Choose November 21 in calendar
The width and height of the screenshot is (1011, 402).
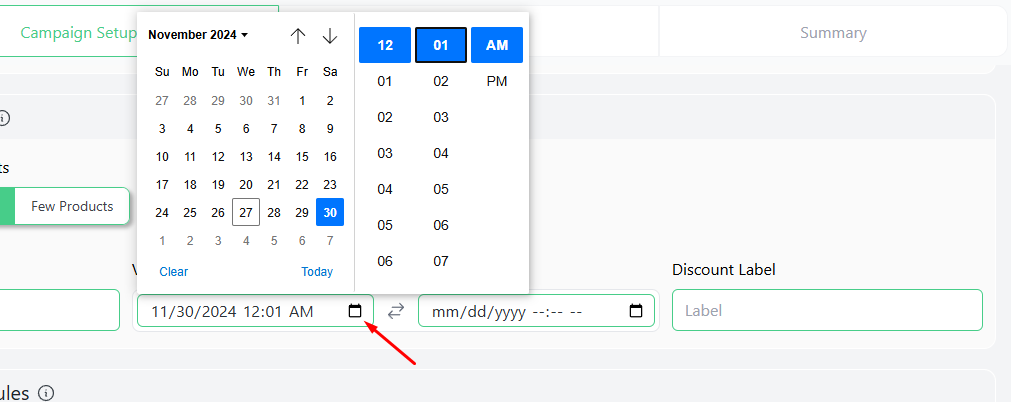tap(274, 185)
